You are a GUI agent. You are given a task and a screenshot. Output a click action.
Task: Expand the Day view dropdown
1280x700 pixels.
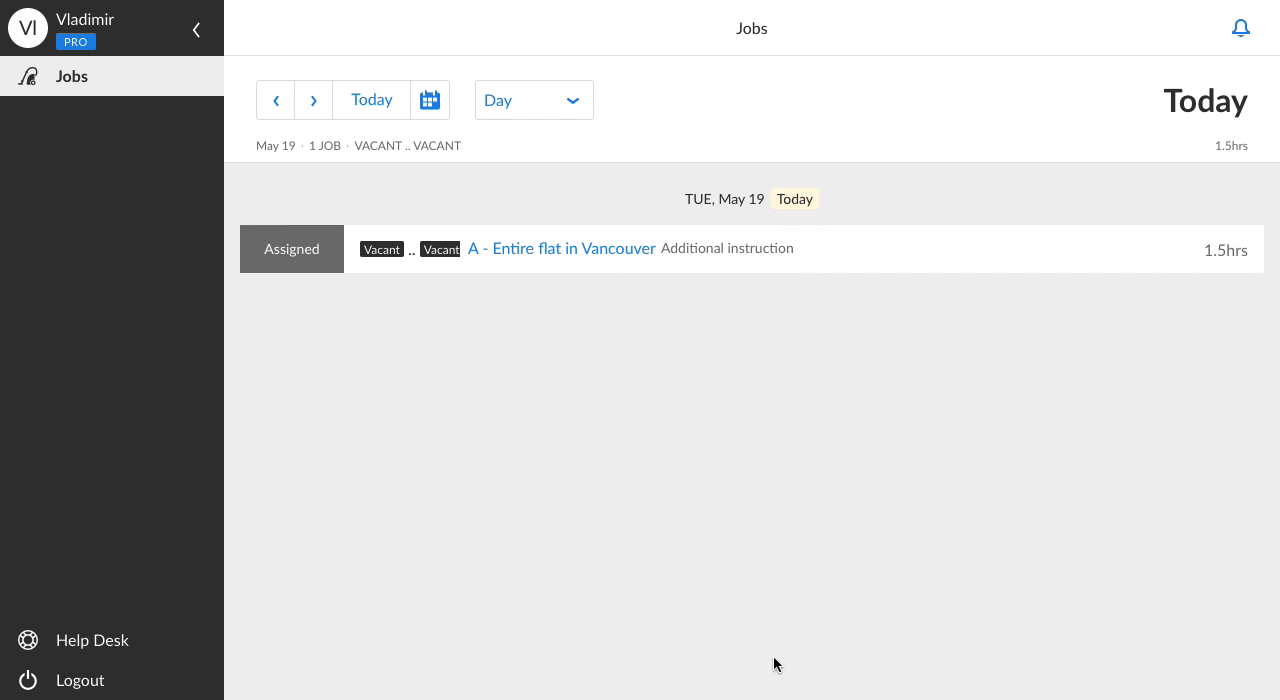533,100
